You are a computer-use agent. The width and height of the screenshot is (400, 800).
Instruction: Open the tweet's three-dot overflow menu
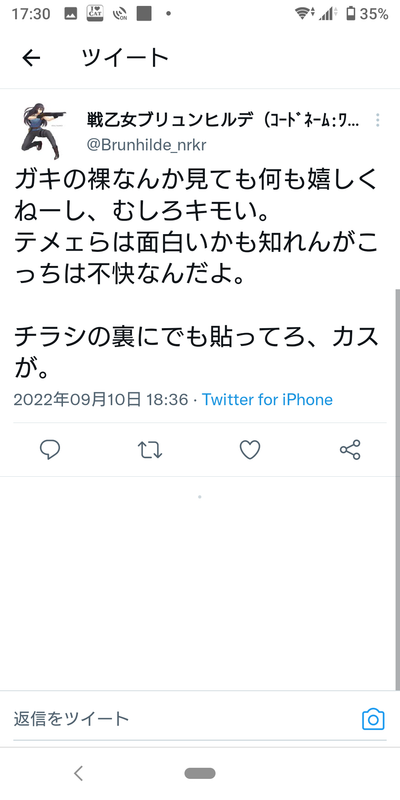[378, 120]
